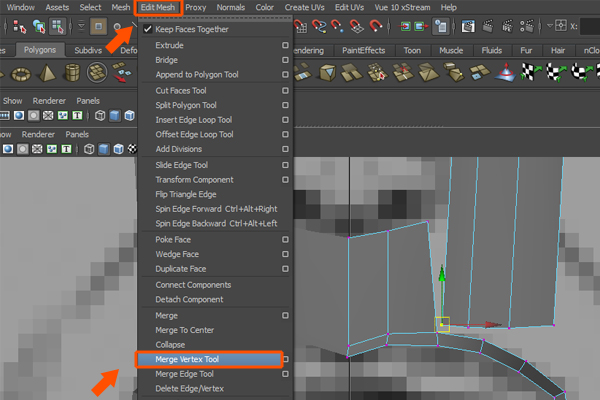The width and height of the screenshot is (600, 400).
Task: Click Split Polygon Tool entry
Action: click(x=186, y=105)
